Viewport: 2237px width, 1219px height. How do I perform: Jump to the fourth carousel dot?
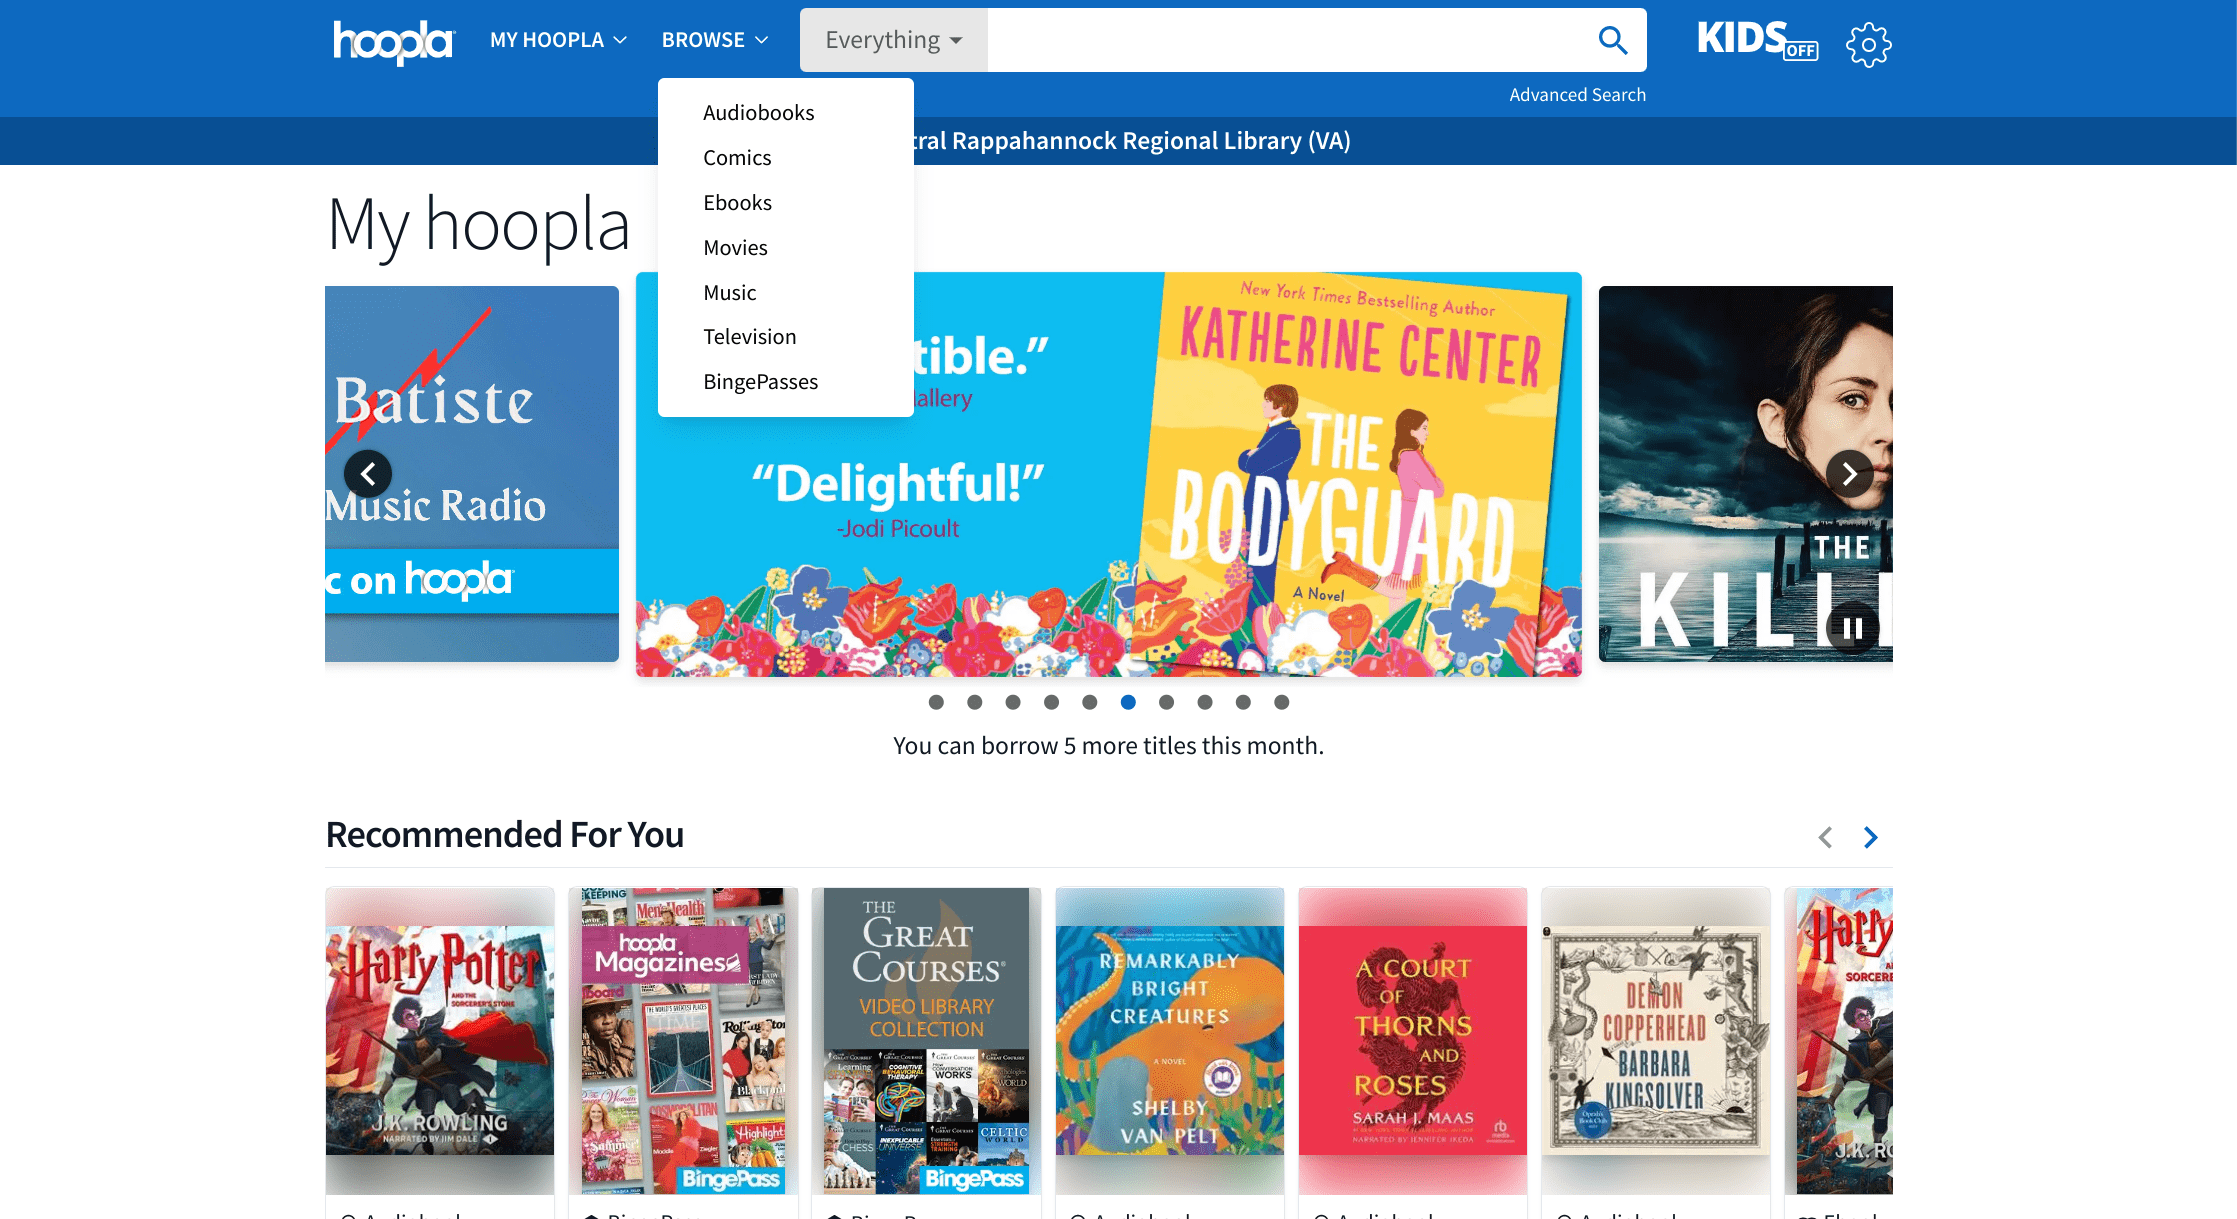pos(1051,702)
